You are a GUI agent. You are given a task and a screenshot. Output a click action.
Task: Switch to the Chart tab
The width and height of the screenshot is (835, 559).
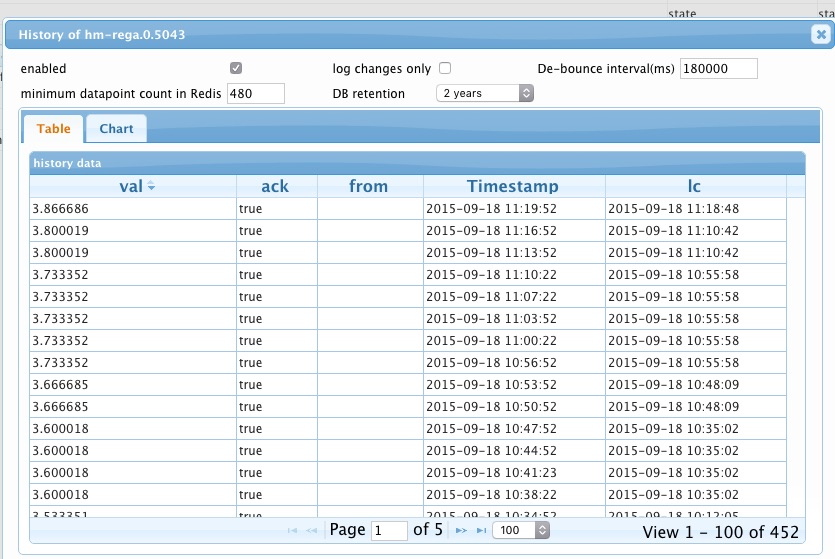[116, 129]
